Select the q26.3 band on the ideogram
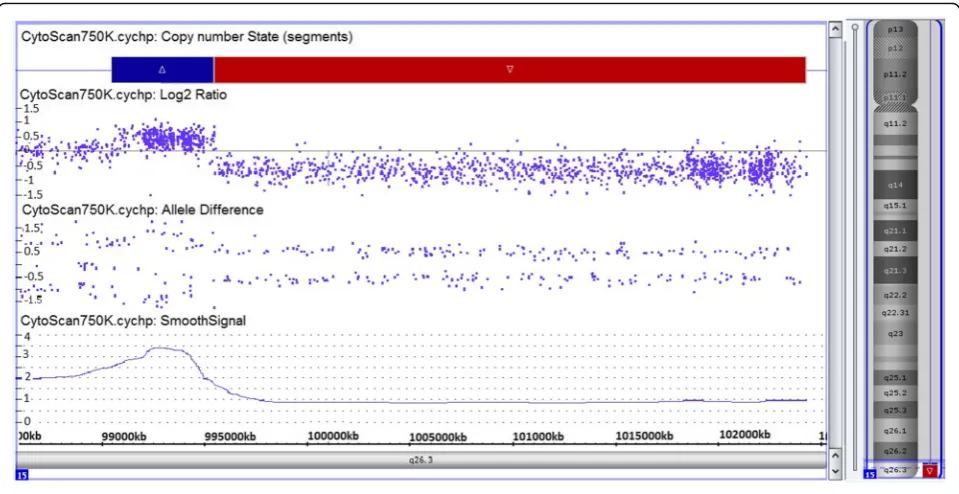Viewport: 959px width, 494px height. tap(895, 470)
